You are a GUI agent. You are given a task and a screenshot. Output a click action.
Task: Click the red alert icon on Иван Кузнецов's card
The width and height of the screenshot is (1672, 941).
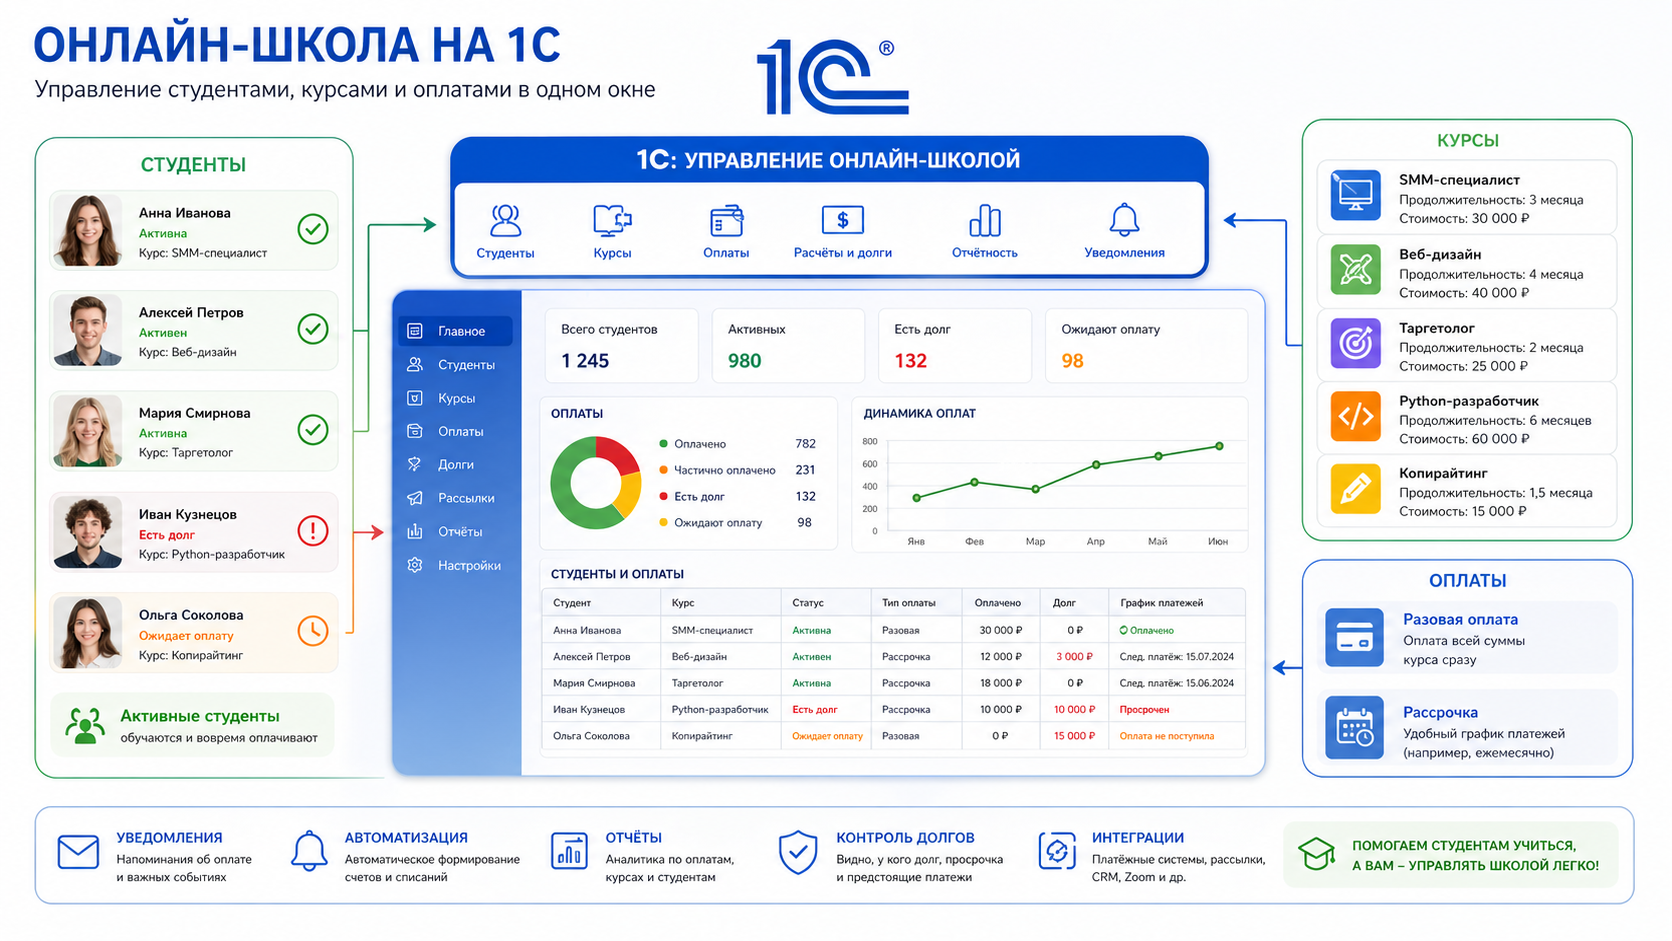[x=313, y=531]
